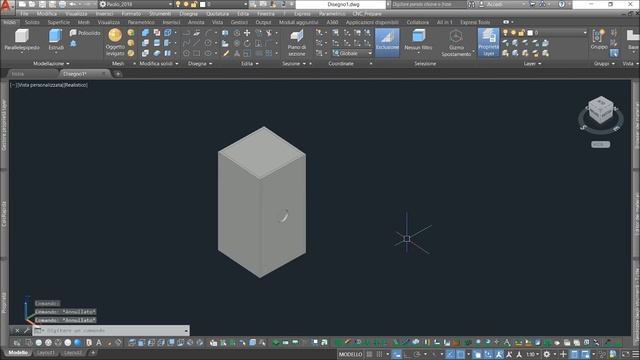Expand the Sezione panel

[x=294, y=64]
